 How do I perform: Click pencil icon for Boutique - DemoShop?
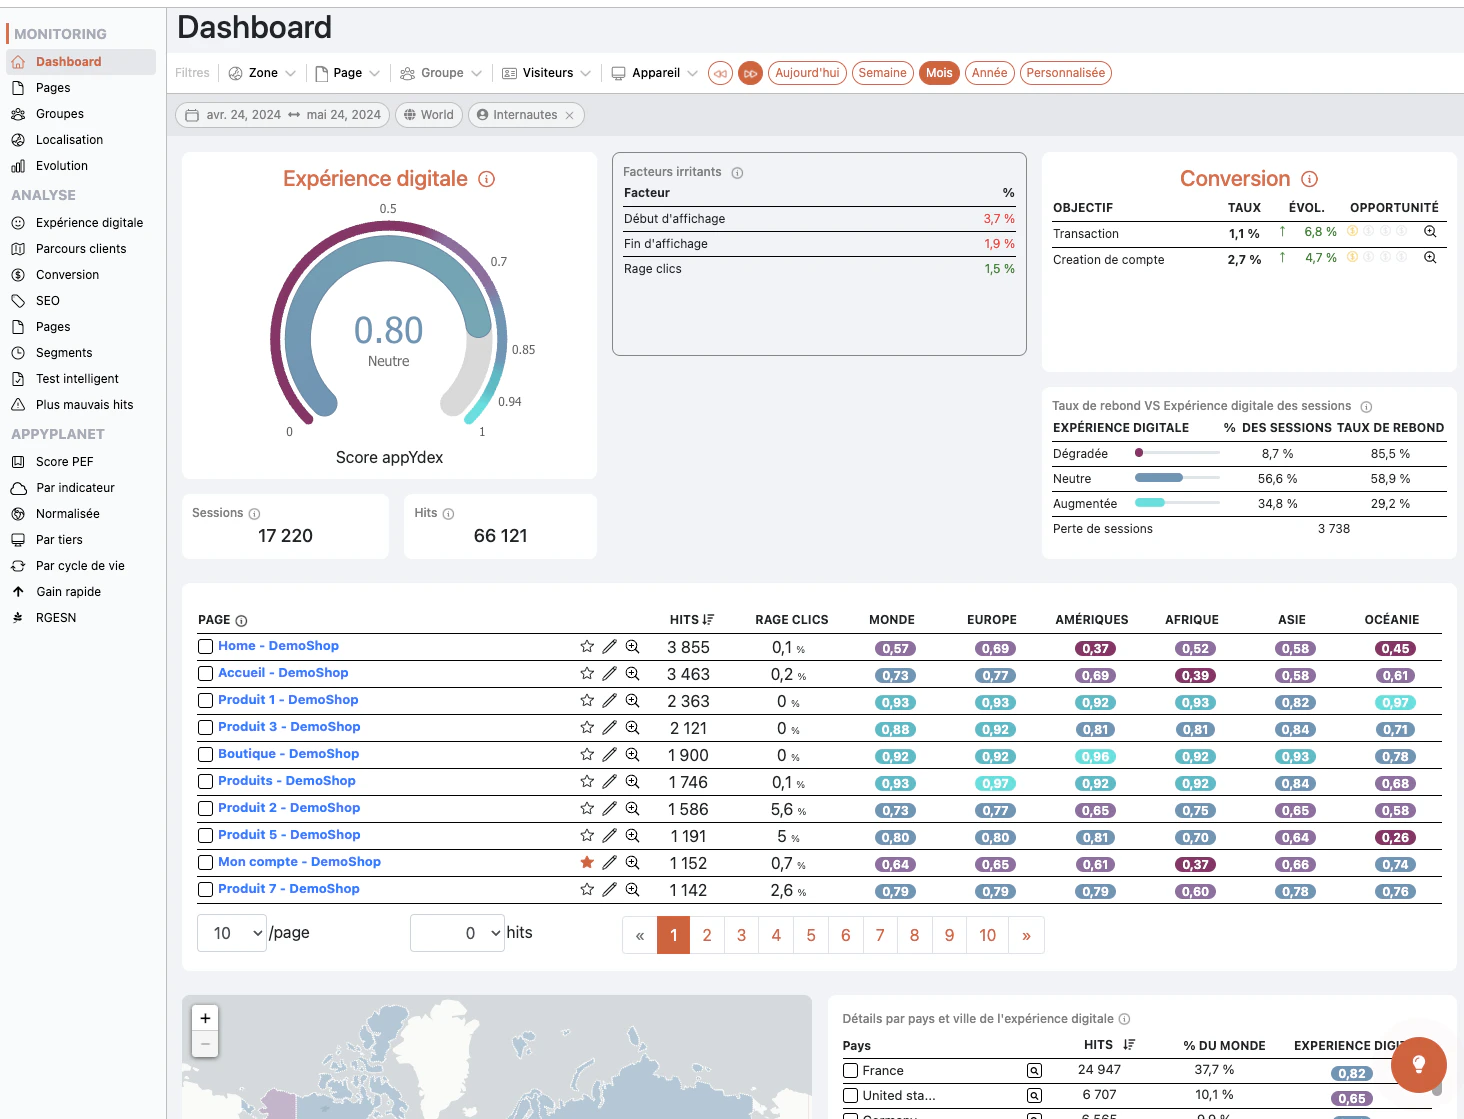tap(609, 755)
